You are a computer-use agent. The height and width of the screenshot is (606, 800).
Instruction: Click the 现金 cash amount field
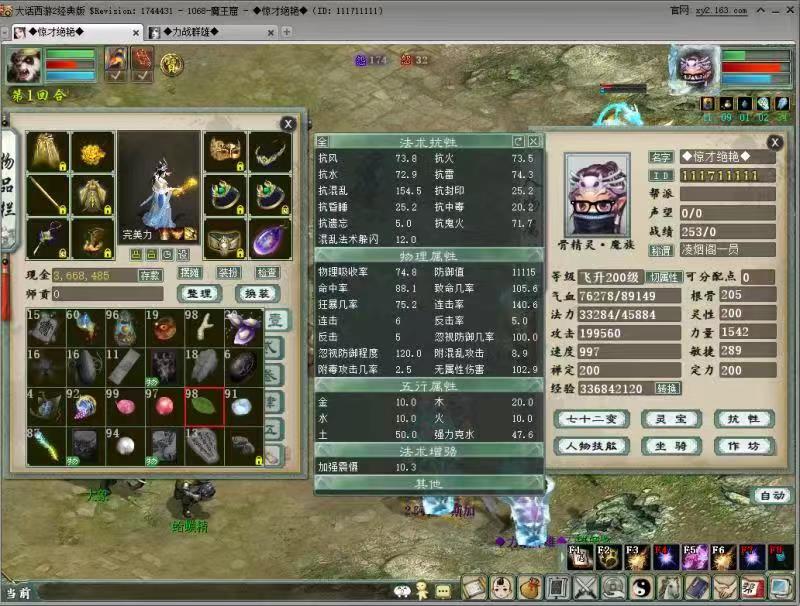click(x=94, y=276)
